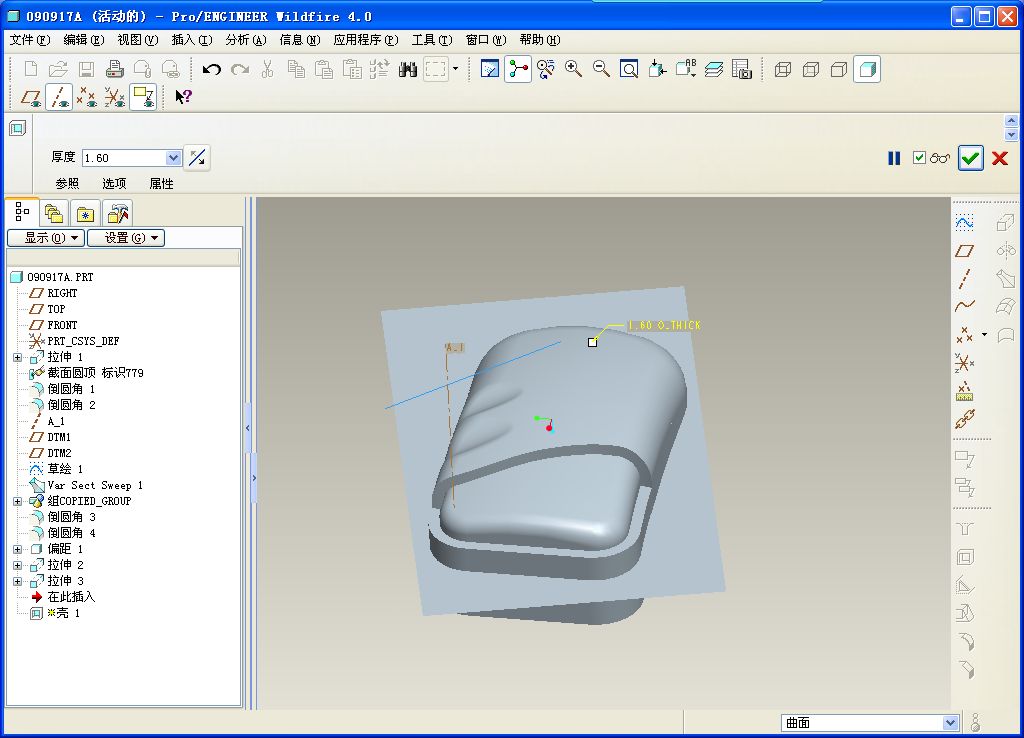Switch to the favorites tab
The image size is (1024, 738).
click(x=86, y=214)
